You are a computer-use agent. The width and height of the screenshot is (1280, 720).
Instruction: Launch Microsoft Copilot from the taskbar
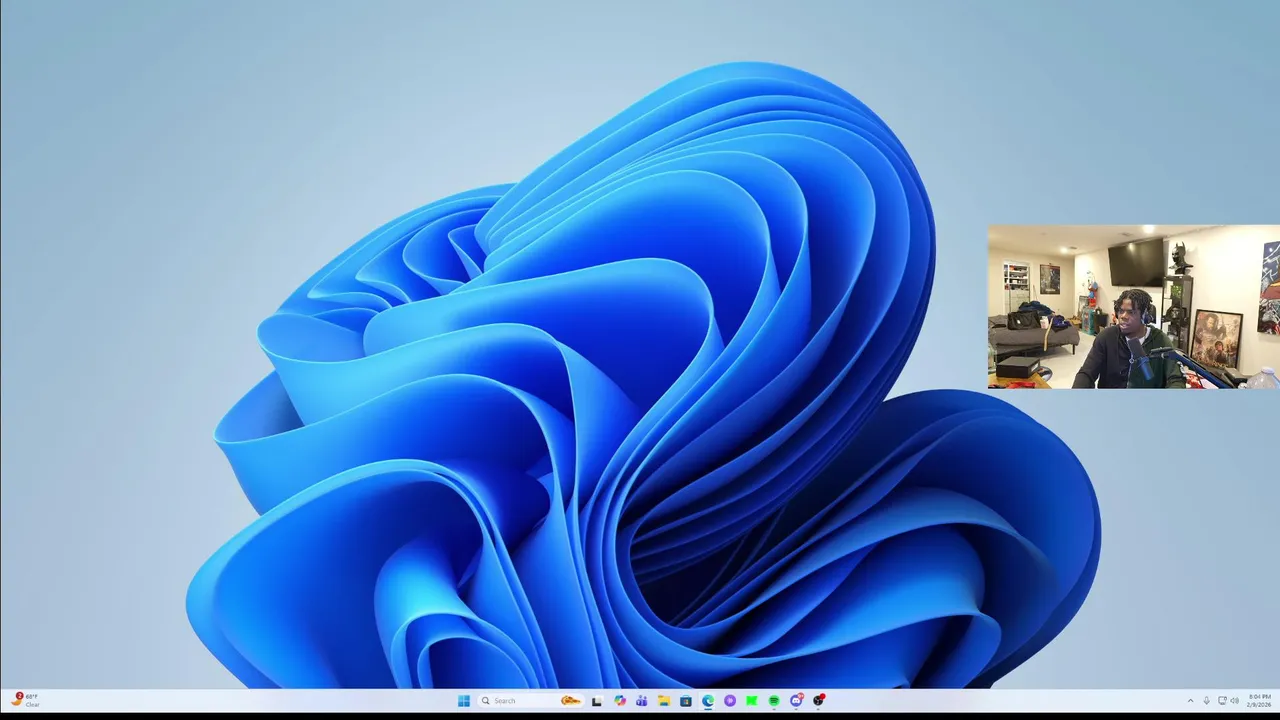tap(620, 701)
